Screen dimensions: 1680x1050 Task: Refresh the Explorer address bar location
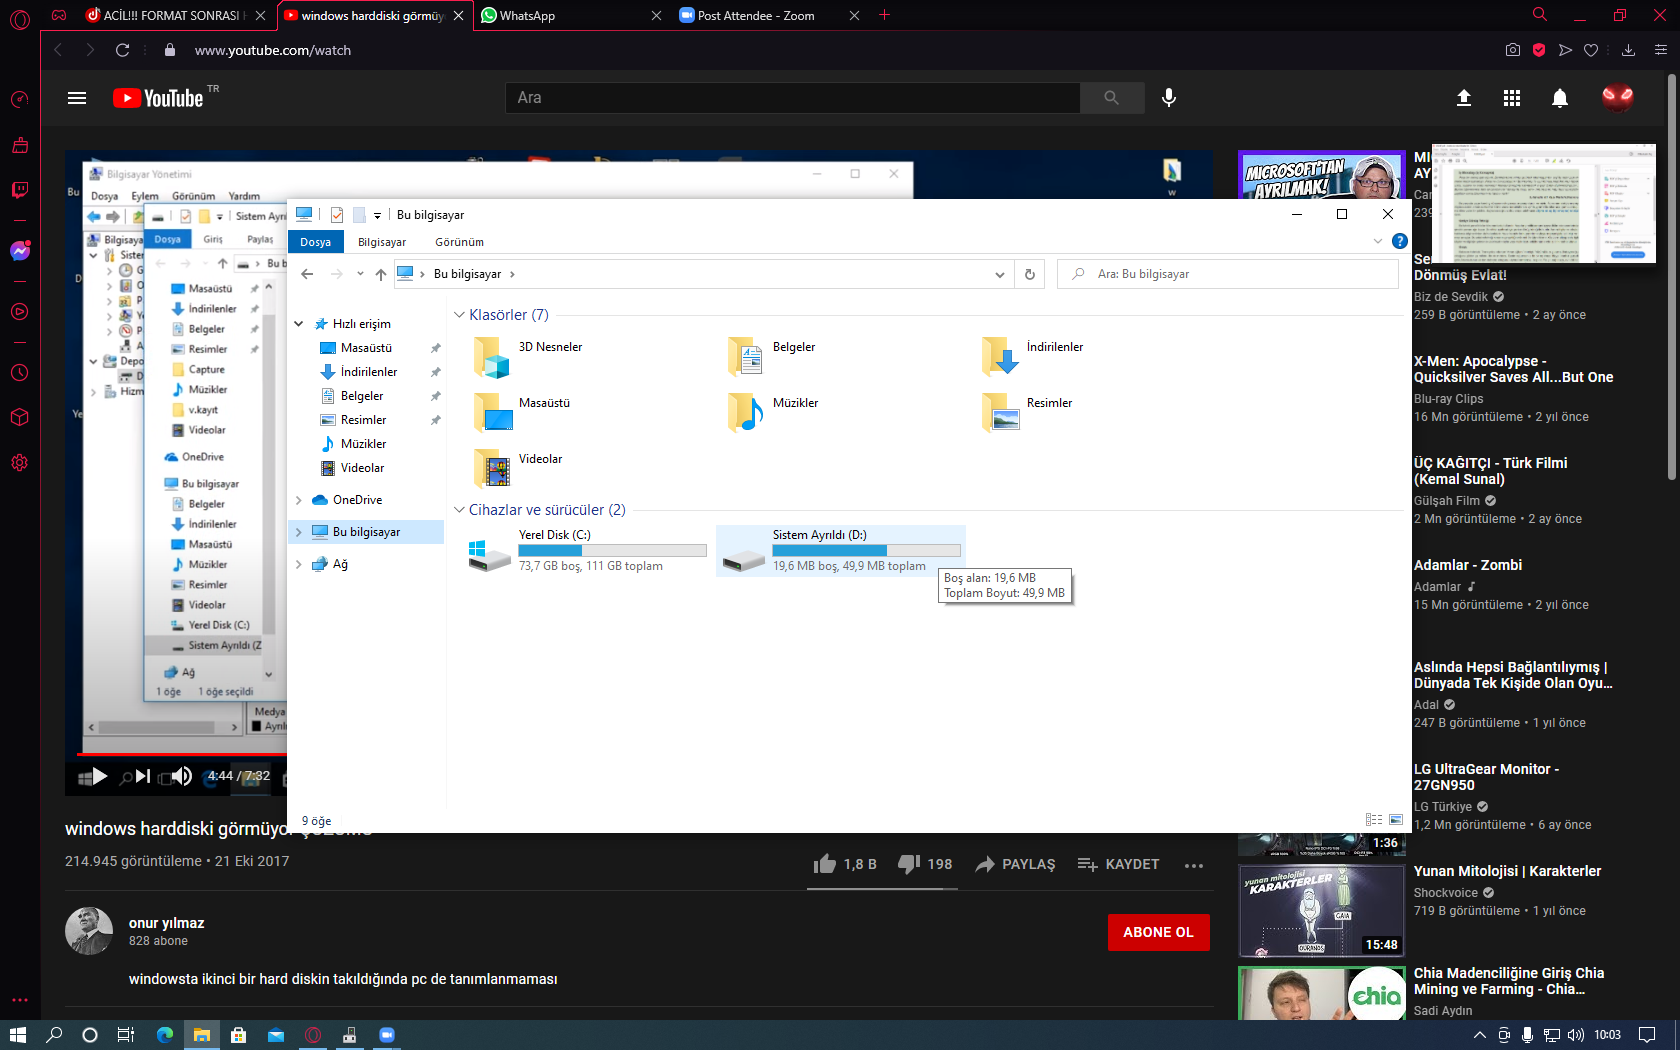1030,274
